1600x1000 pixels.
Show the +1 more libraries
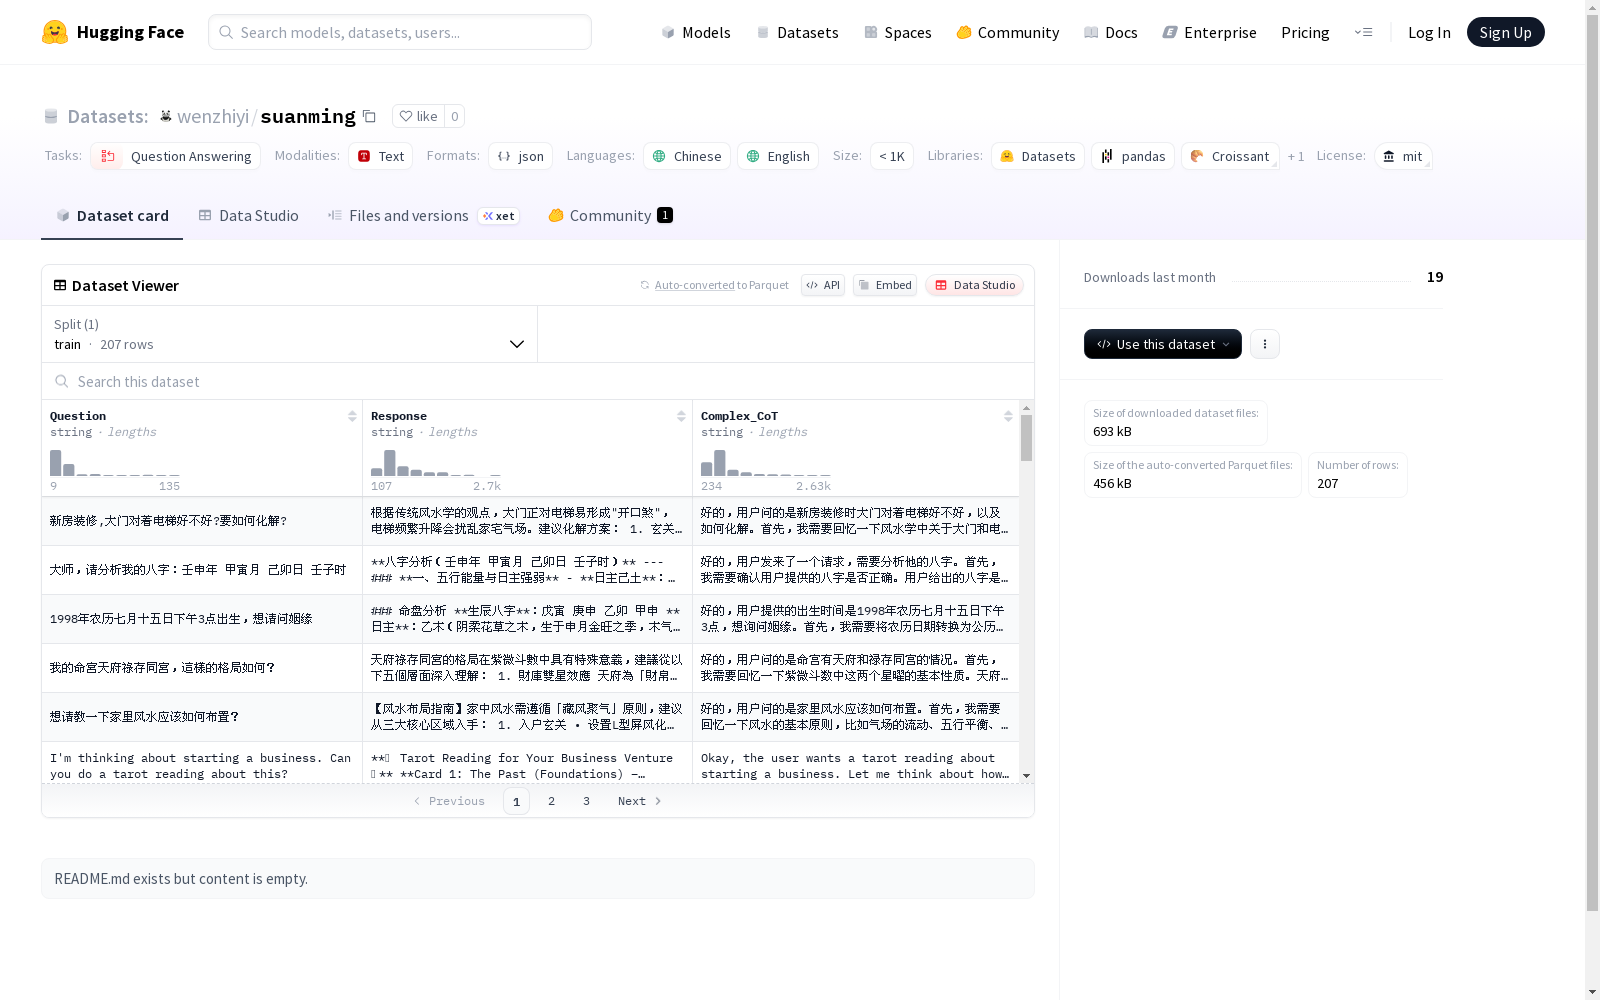[1296, 157]
